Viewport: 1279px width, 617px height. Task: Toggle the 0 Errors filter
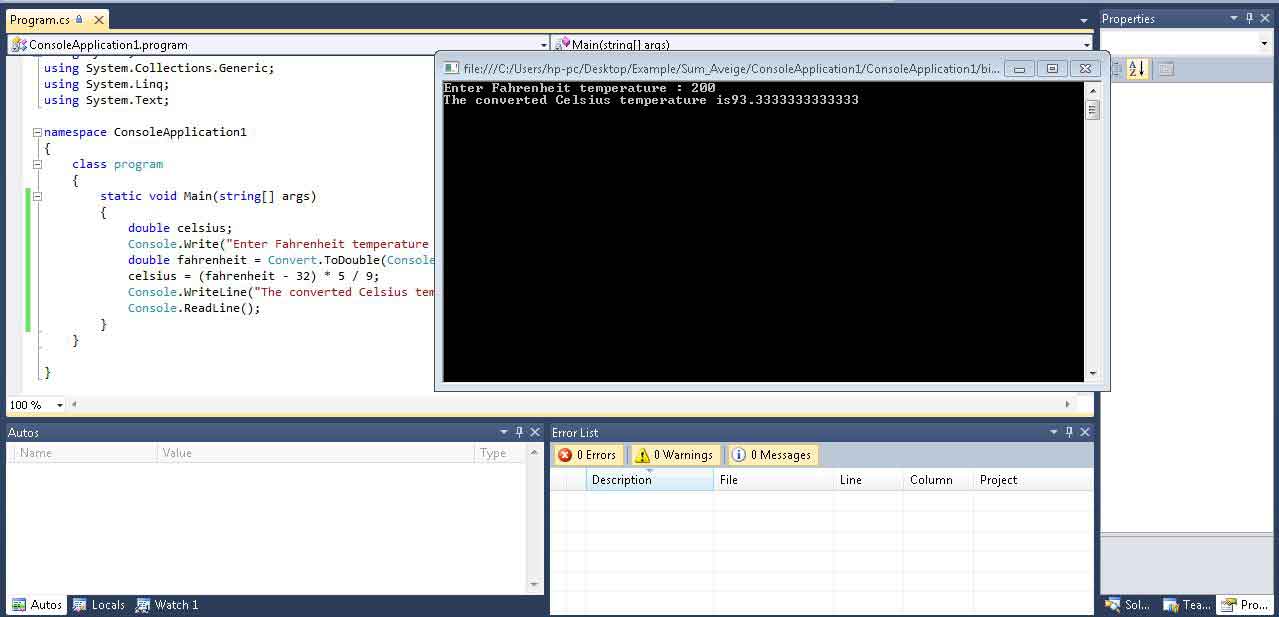[x=588, y=455]
